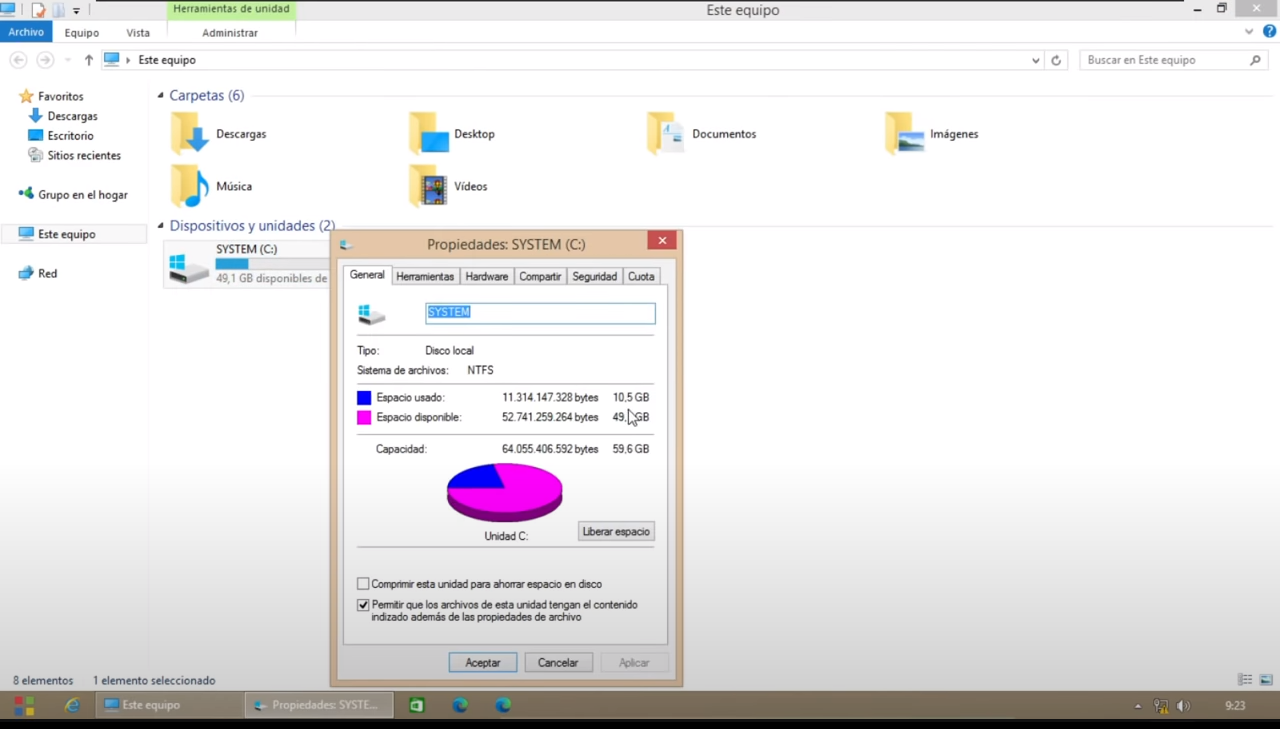Disable file content indexing on the drive

click(363, 605)
